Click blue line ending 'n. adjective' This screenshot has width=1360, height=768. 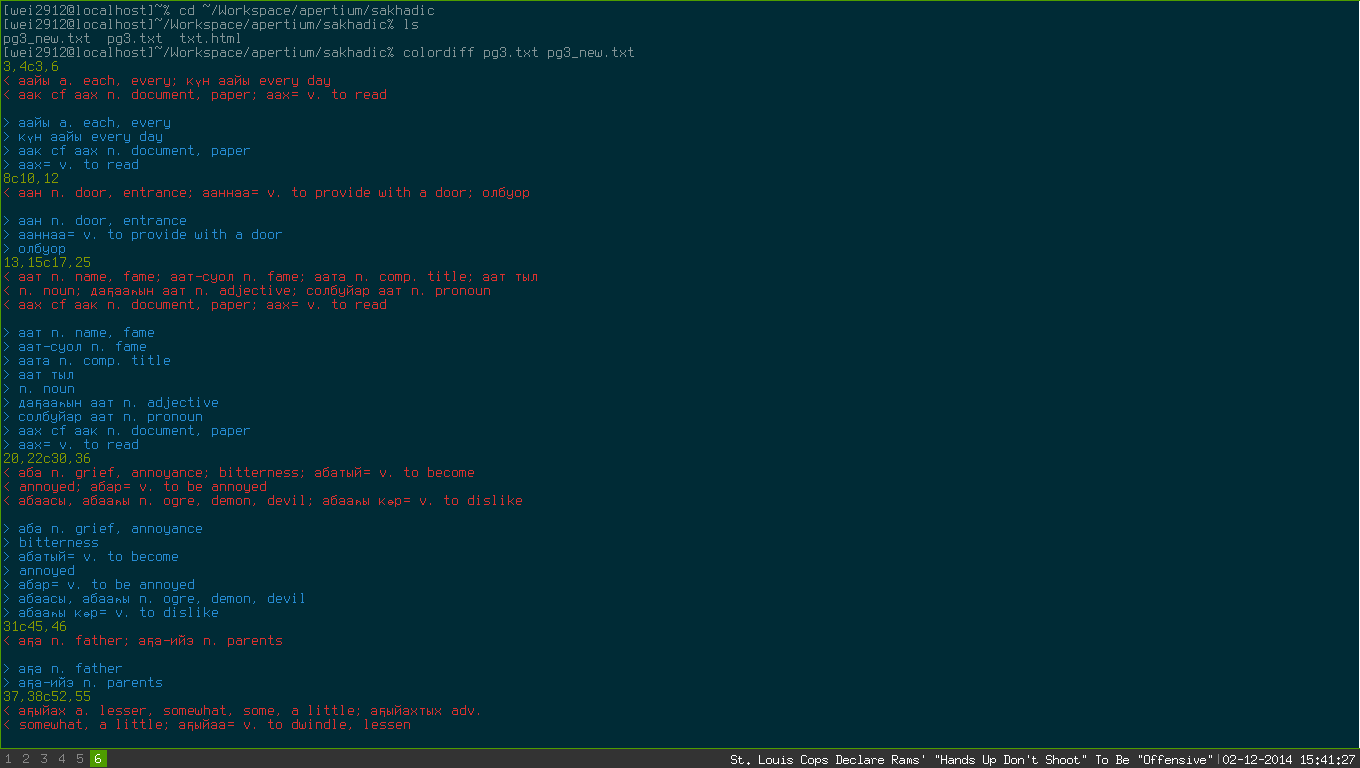click(111, 403)
